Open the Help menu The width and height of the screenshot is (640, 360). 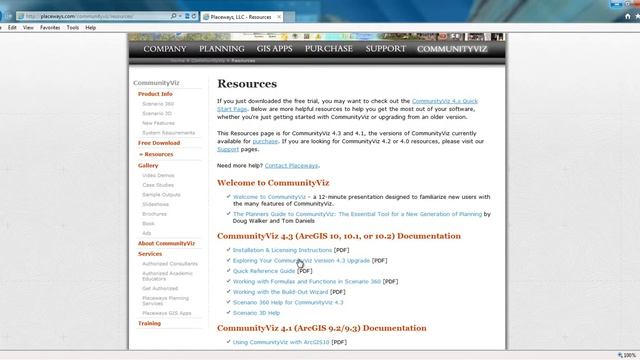click(90, 27)
